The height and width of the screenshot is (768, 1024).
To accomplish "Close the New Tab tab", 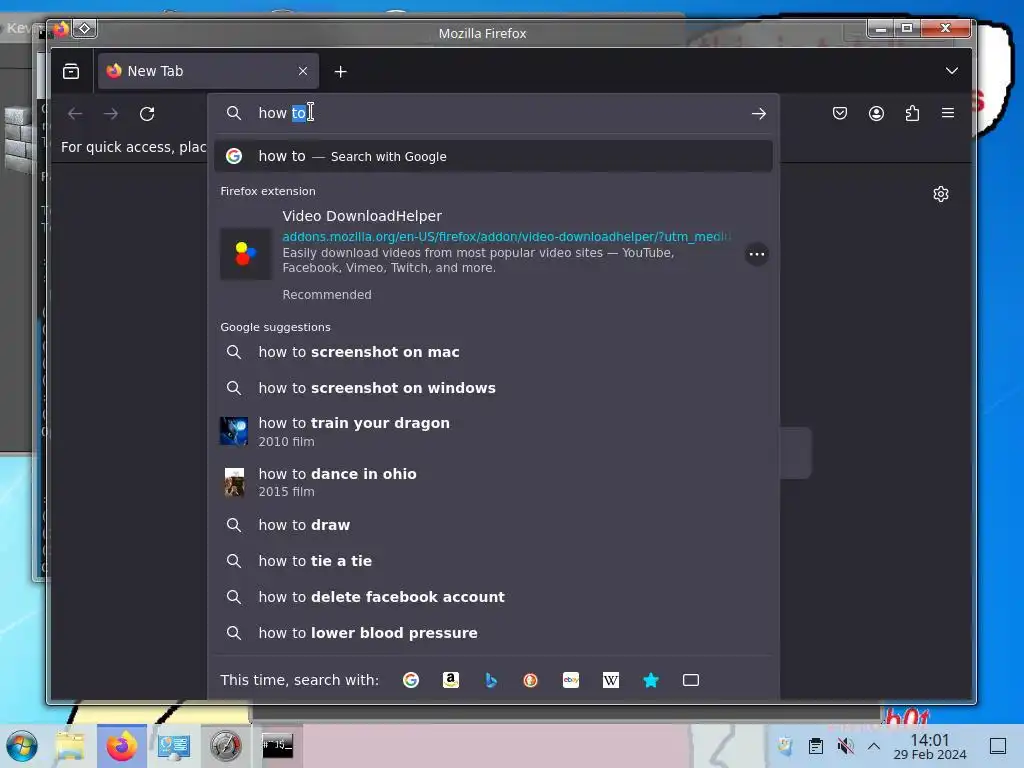I will click(302, 71).
